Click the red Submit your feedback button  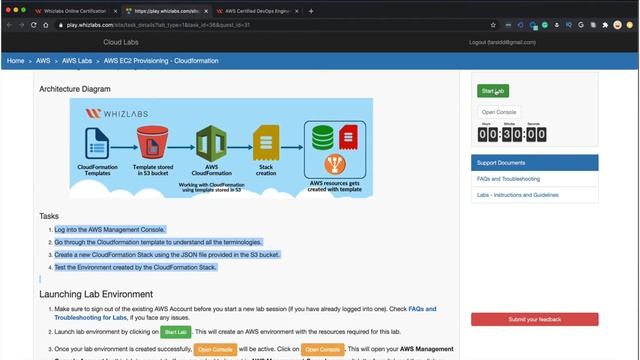(535, 319)
